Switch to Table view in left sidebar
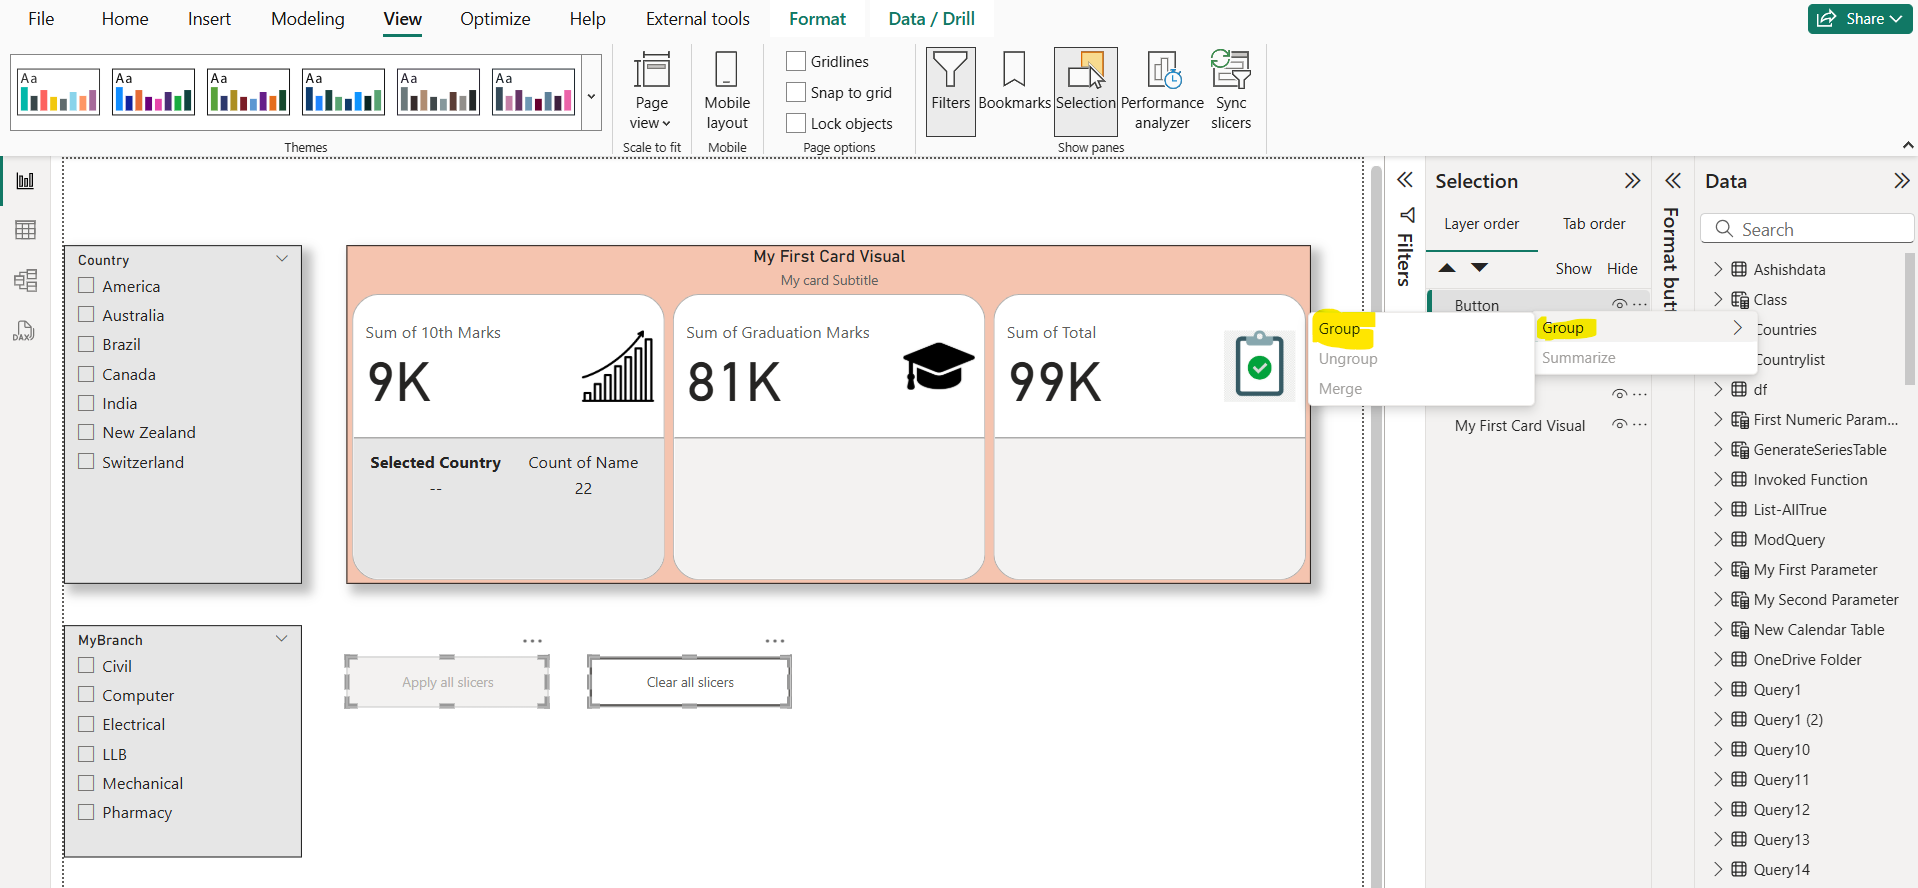Viewport: 1918px width, 888px height. (25, 230)
